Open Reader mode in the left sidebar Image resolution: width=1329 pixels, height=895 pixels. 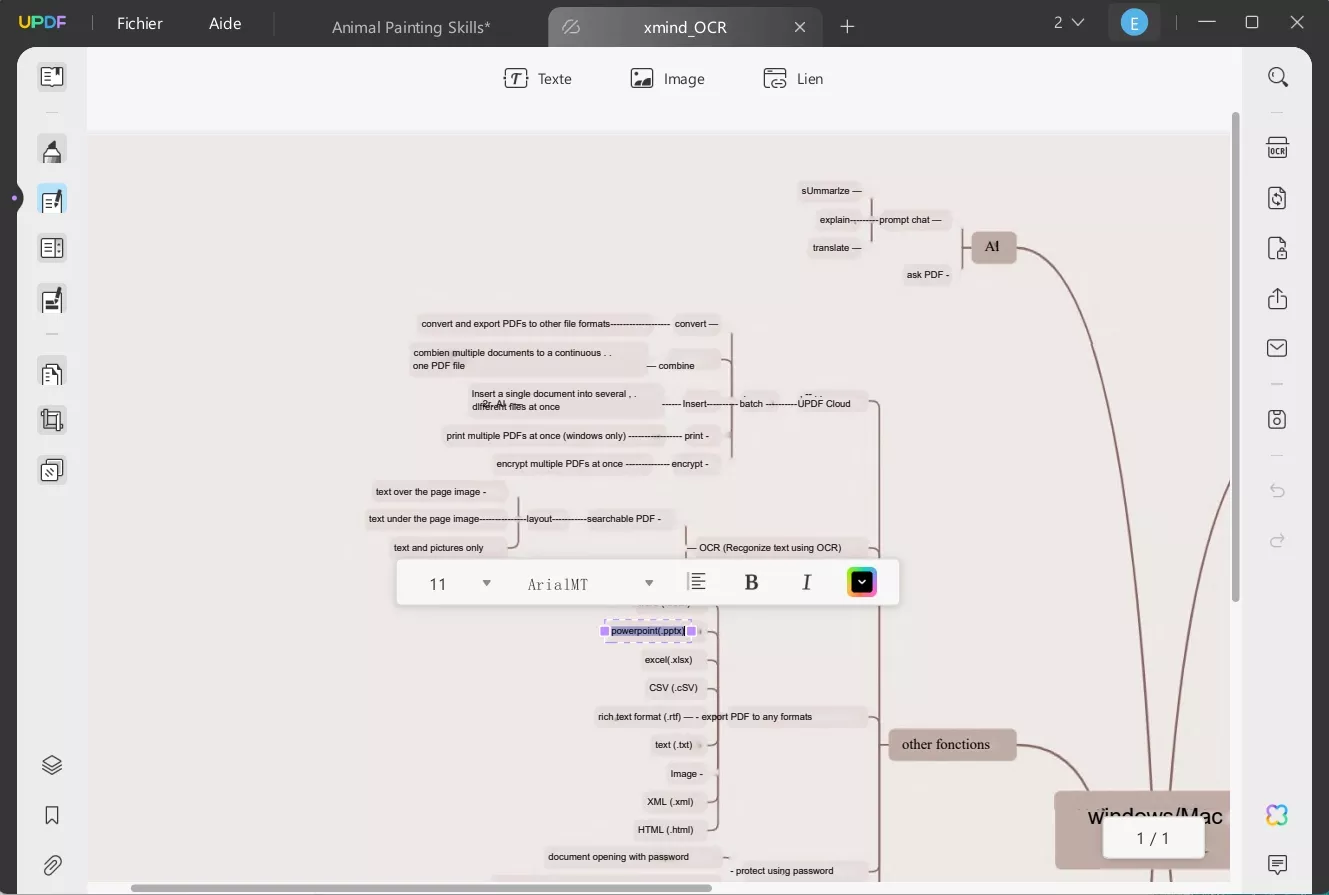[x=51, y=76]
